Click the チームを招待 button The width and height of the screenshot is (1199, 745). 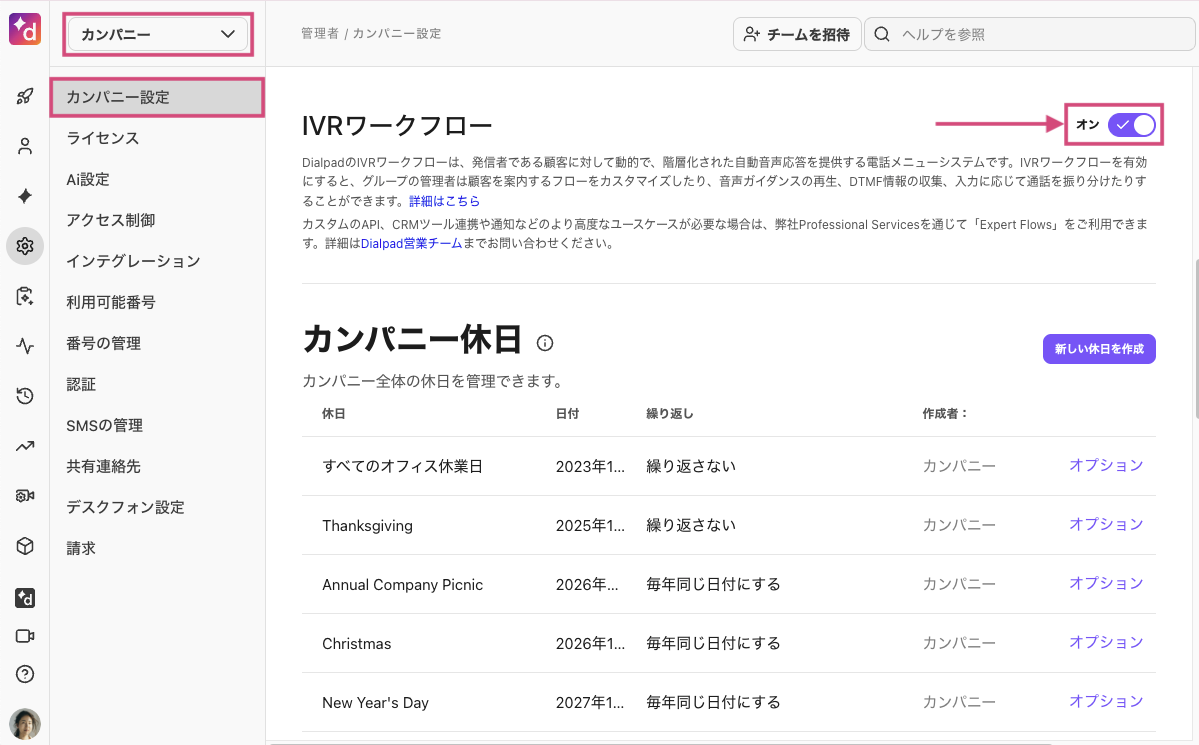click(x=797, y=35)
